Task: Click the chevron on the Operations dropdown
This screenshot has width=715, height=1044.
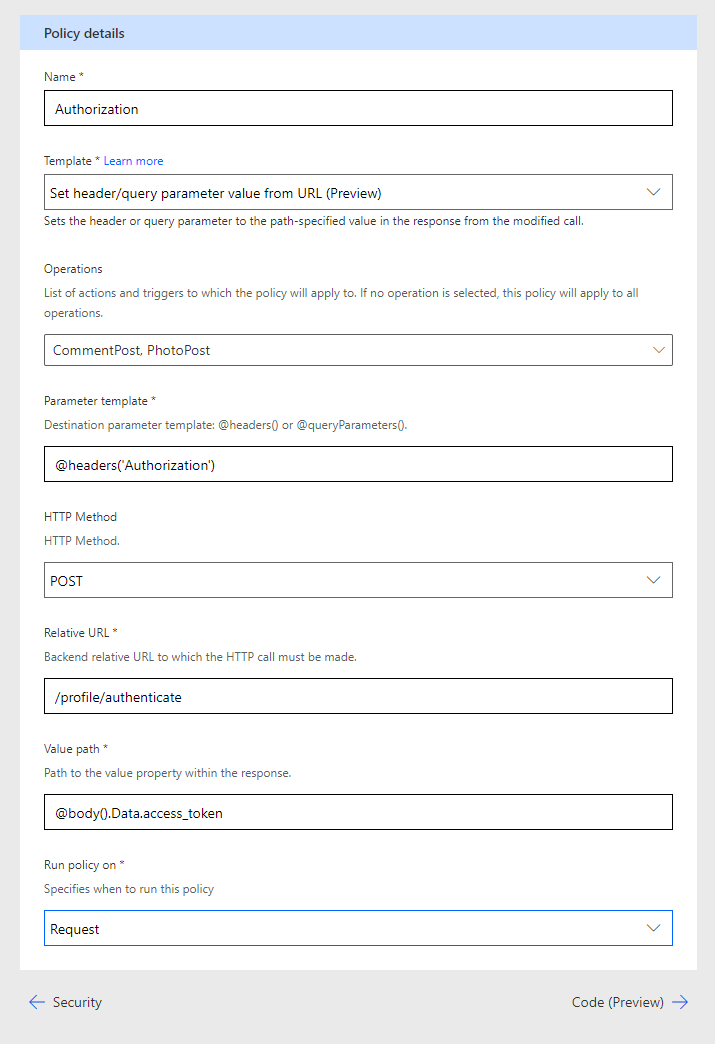Action: [658, 350]
